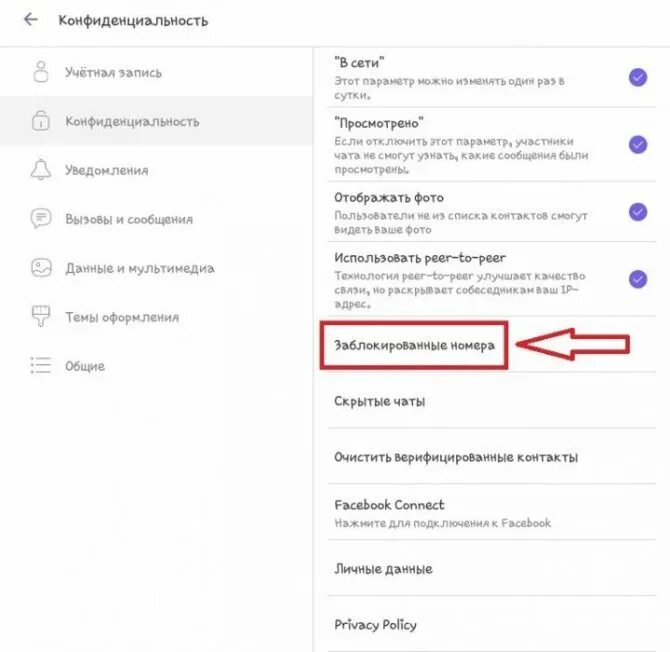Tap Facebook Connect option
Viewport: 670px width, 652px height.
click(x=390, y=505)
